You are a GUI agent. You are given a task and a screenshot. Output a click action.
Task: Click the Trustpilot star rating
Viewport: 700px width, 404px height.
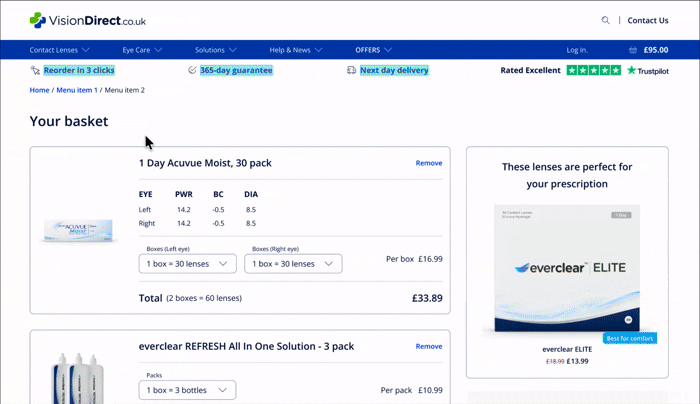593,71
